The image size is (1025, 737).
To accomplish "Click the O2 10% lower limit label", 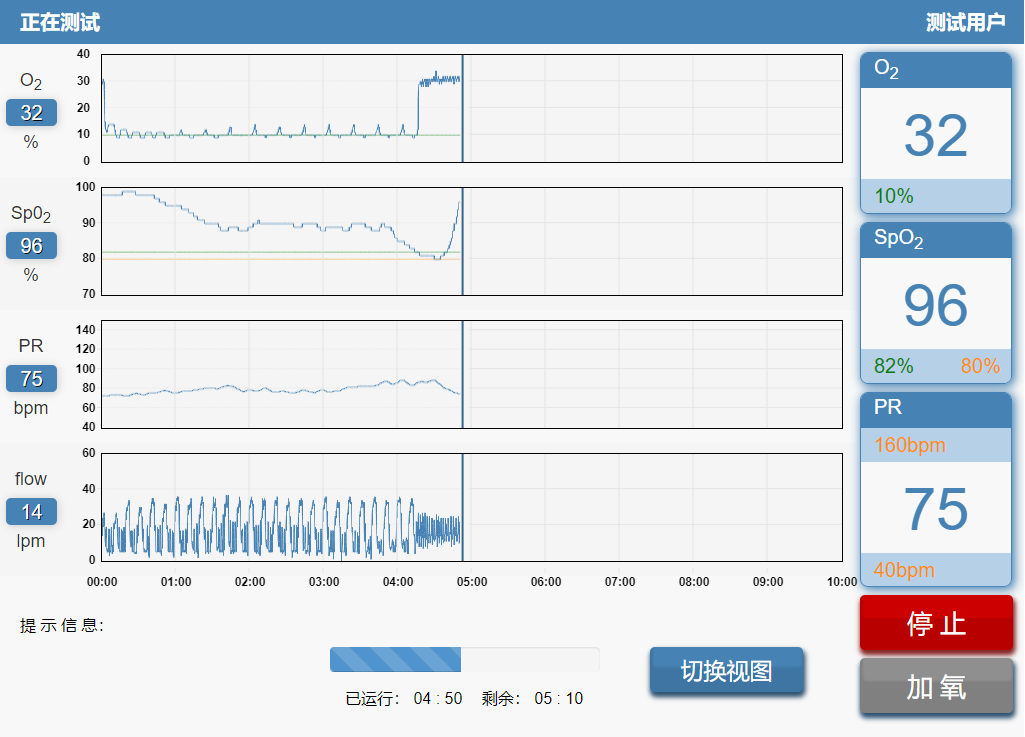I will pos(894,196).
